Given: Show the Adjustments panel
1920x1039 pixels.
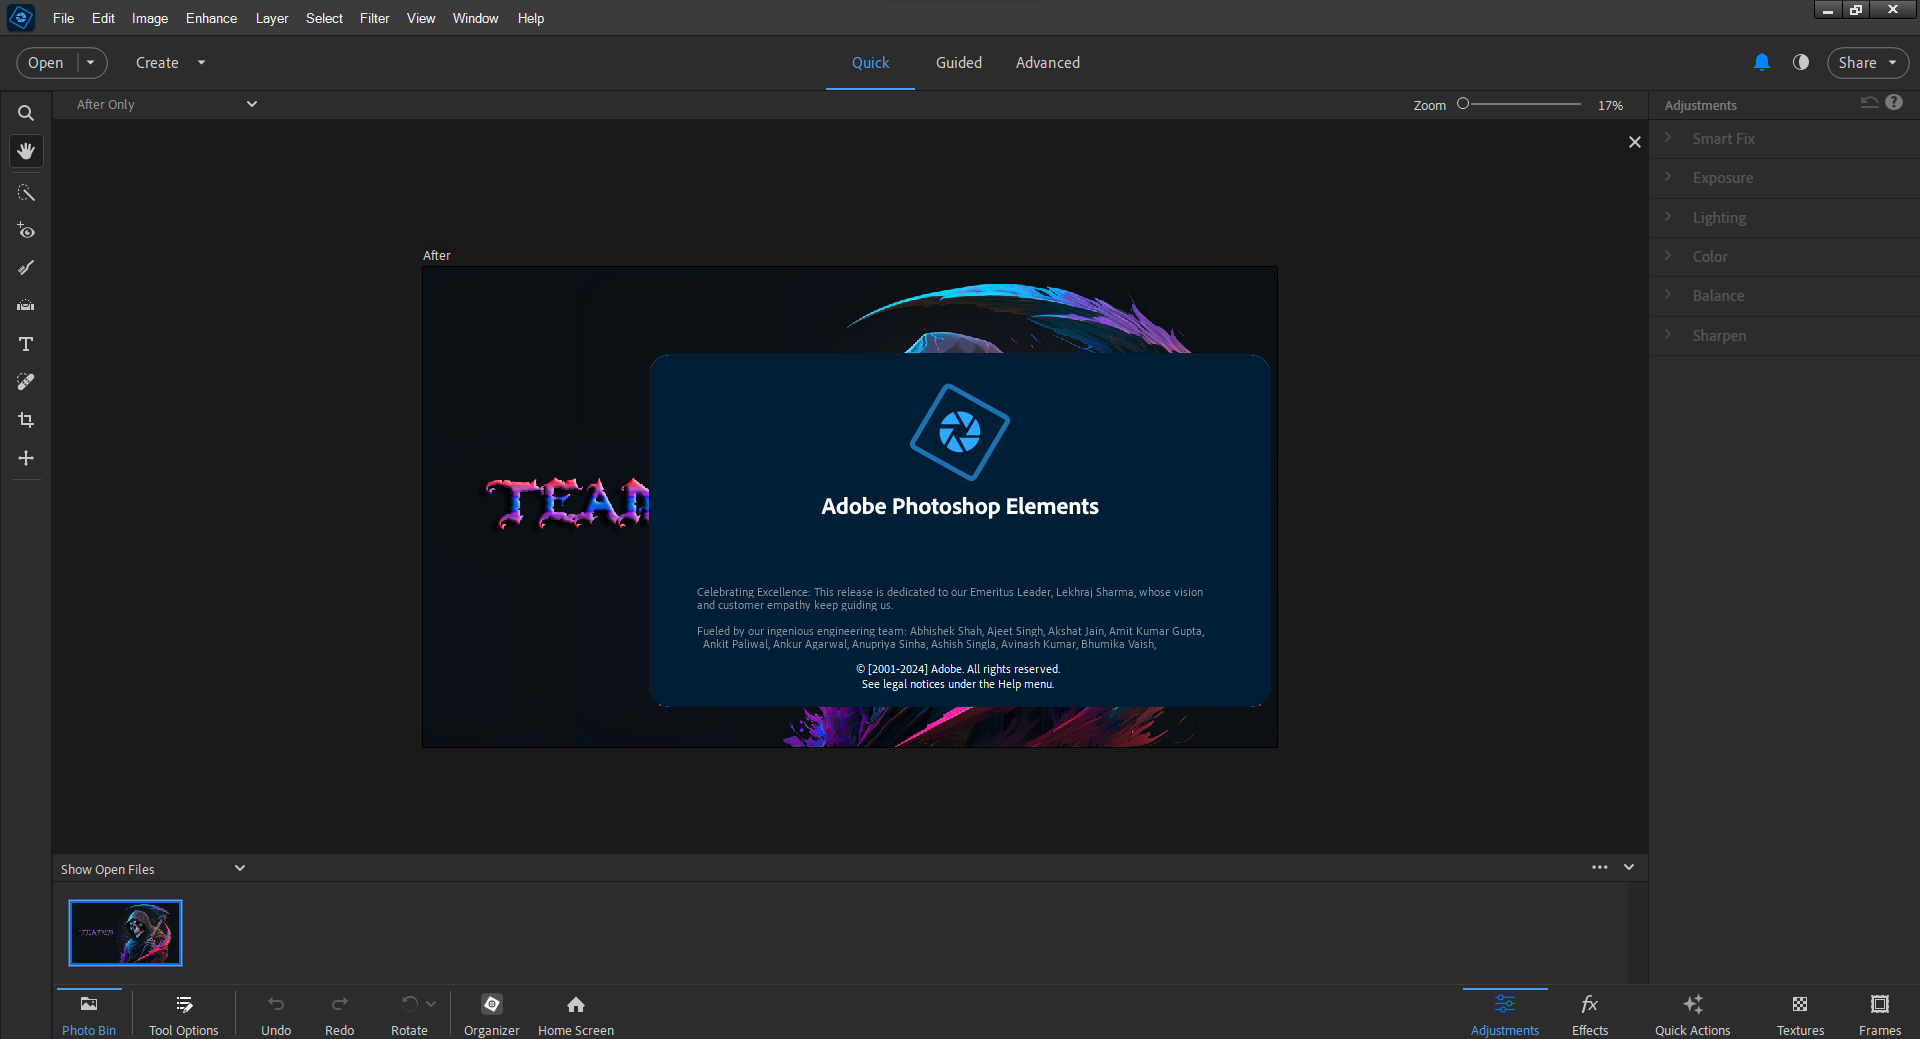Looking at the screenshot, I should click(x=1505, y=1014).
